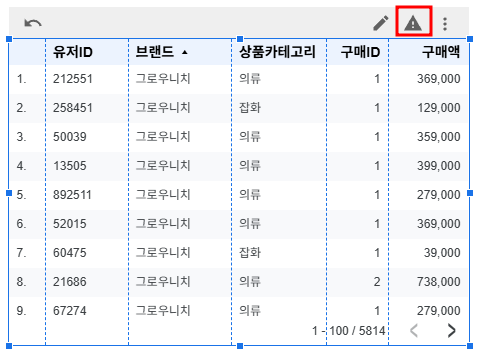
Task: Sort by the 구매액 column header
Action: point(441,52)
